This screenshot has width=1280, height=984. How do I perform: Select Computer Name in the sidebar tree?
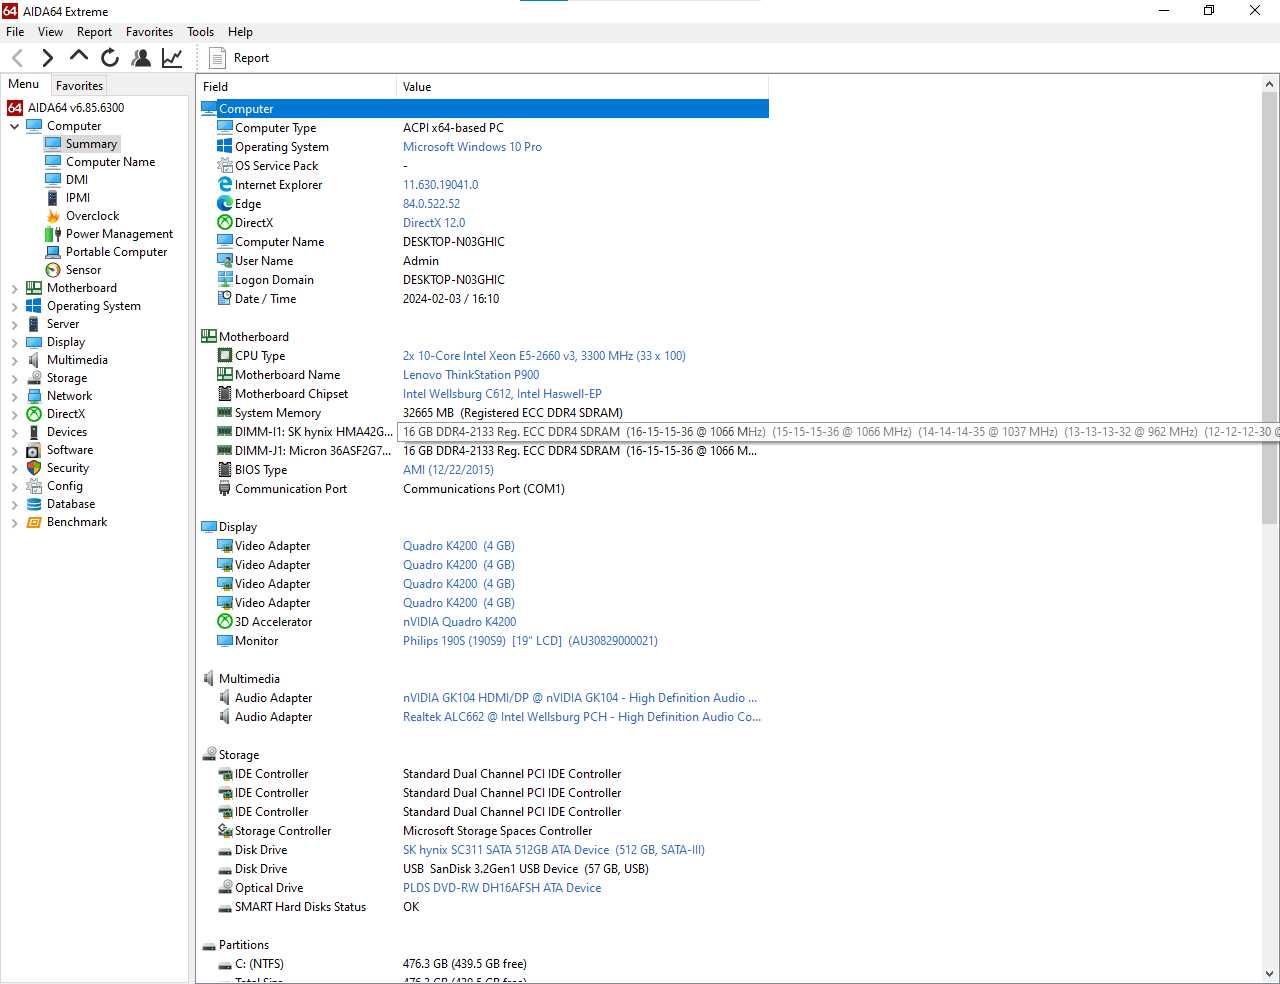pyautogui.click(x=110, y=162)
